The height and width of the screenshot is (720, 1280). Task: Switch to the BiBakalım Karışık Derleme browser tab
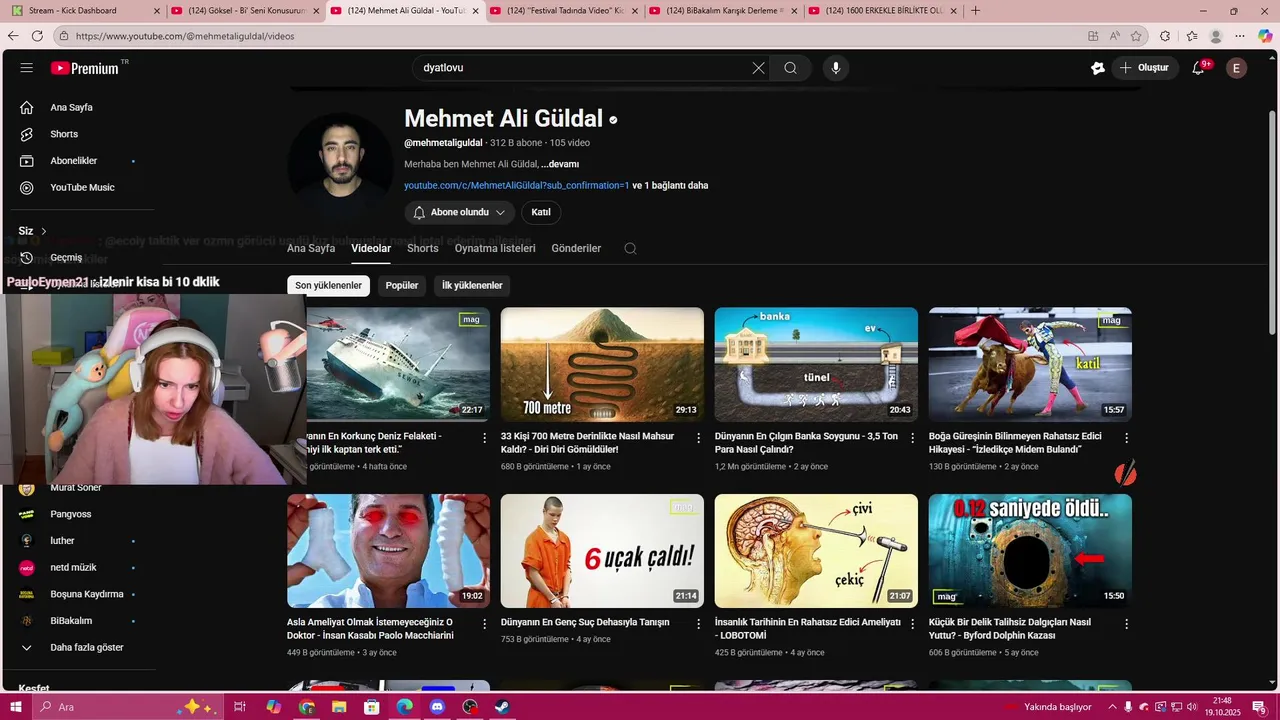(722, 11)
